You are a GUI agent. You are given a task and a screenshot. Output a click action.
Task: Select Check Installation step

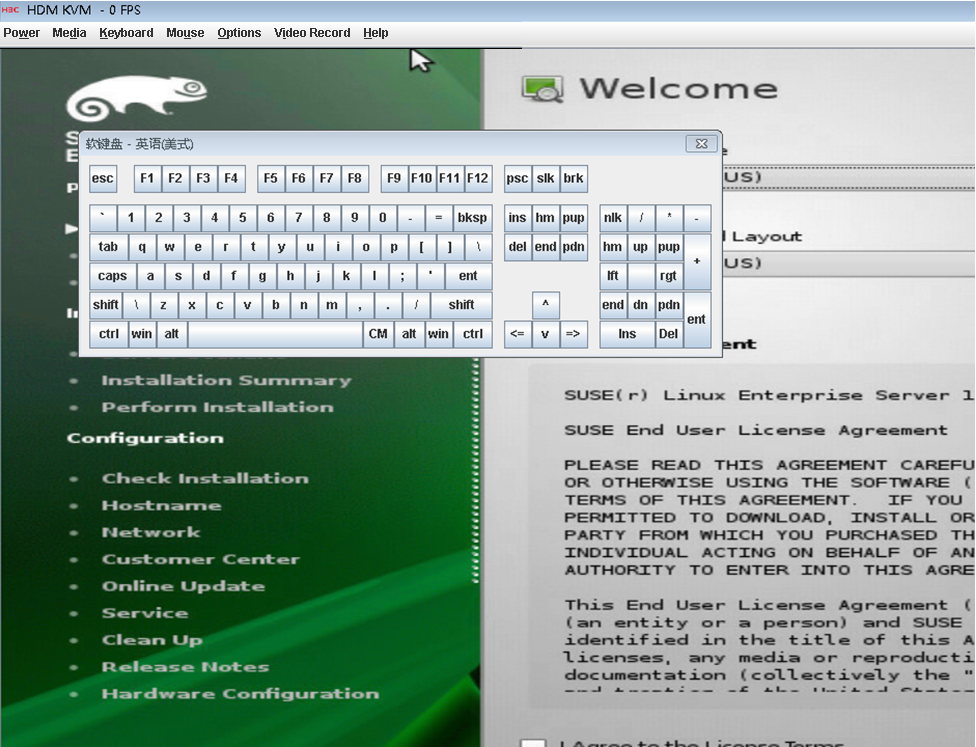[205, 479]
